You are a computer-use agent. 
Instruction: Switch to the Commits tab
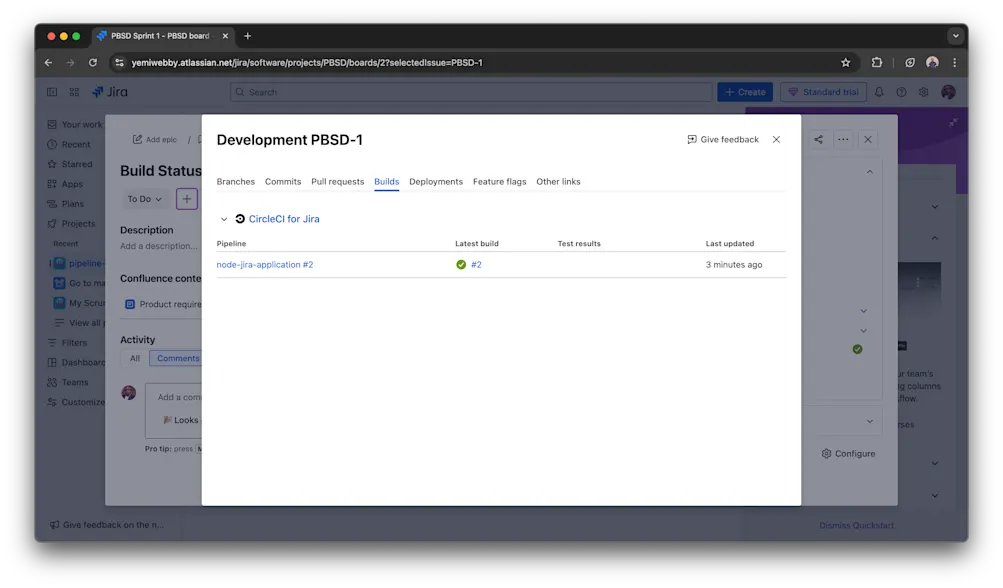coord(282,181)
